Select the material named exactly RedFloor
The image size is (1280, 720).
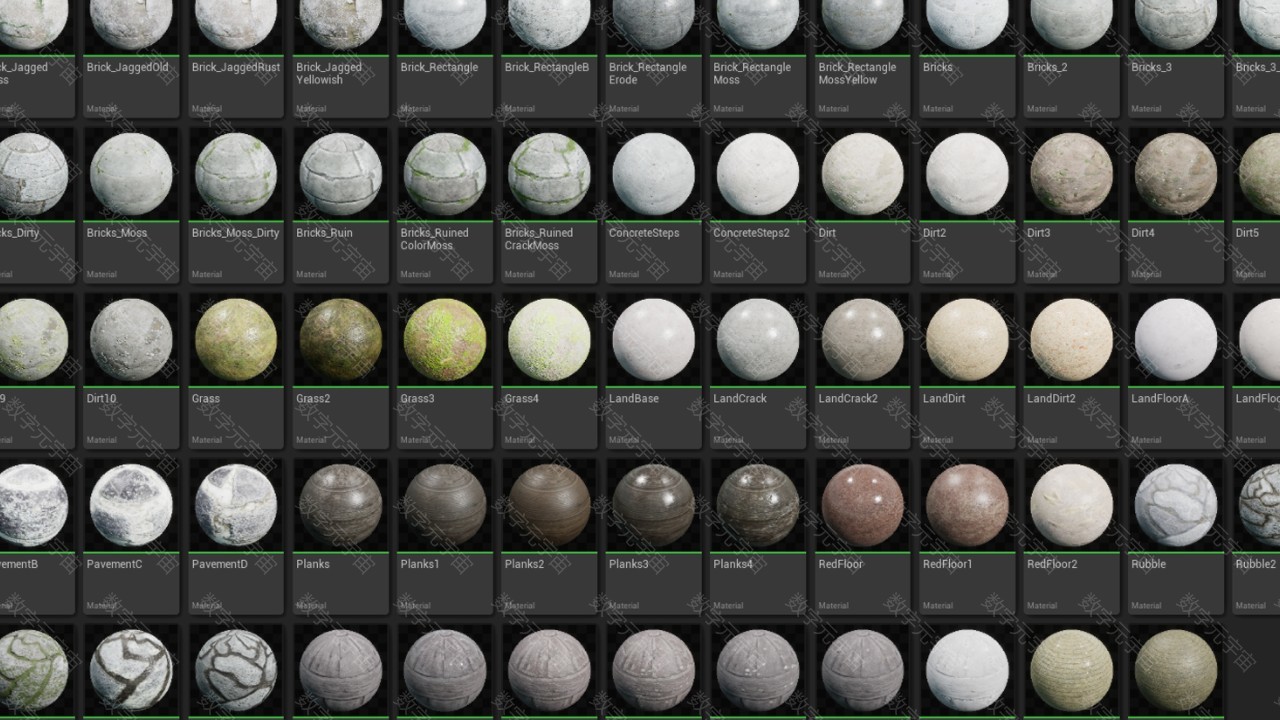pyautogui.click(x=862, y=536)
